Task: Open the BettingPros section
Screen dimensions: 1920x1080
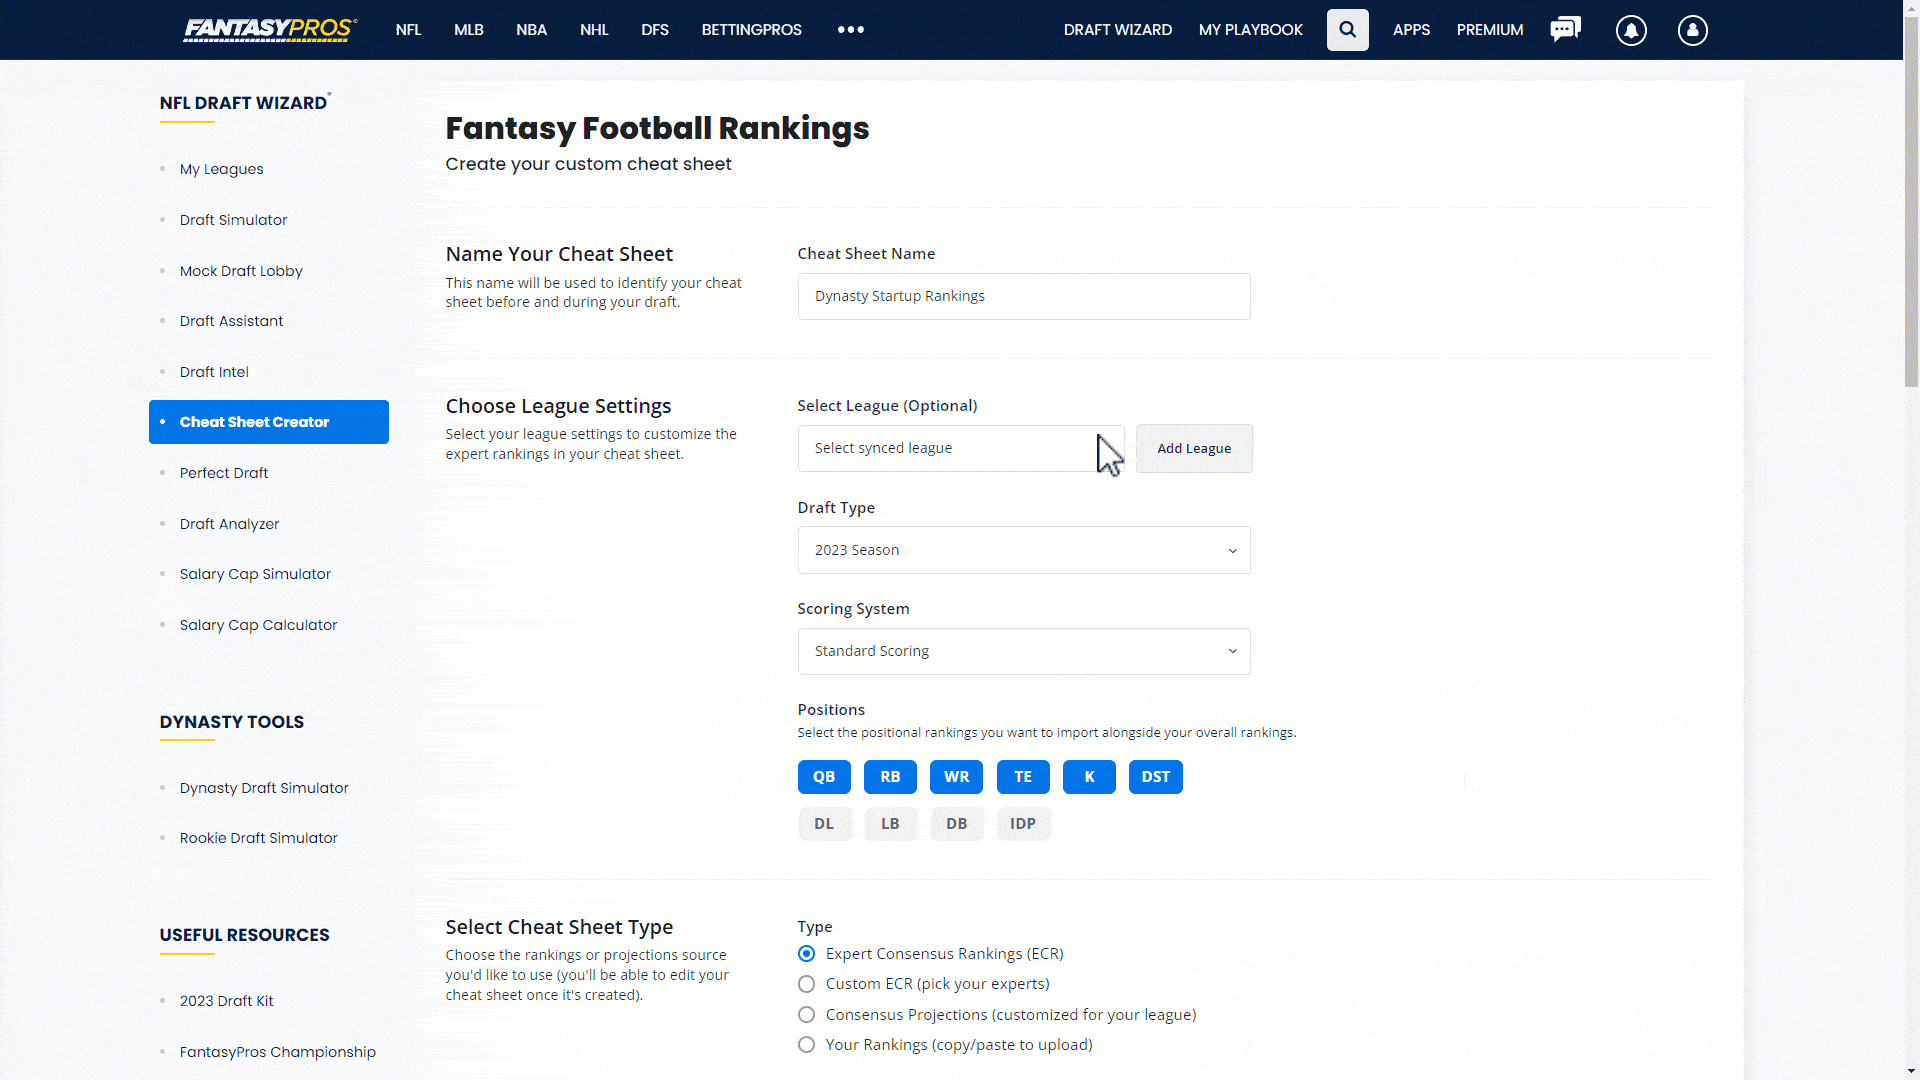Action: click(752, 29)
